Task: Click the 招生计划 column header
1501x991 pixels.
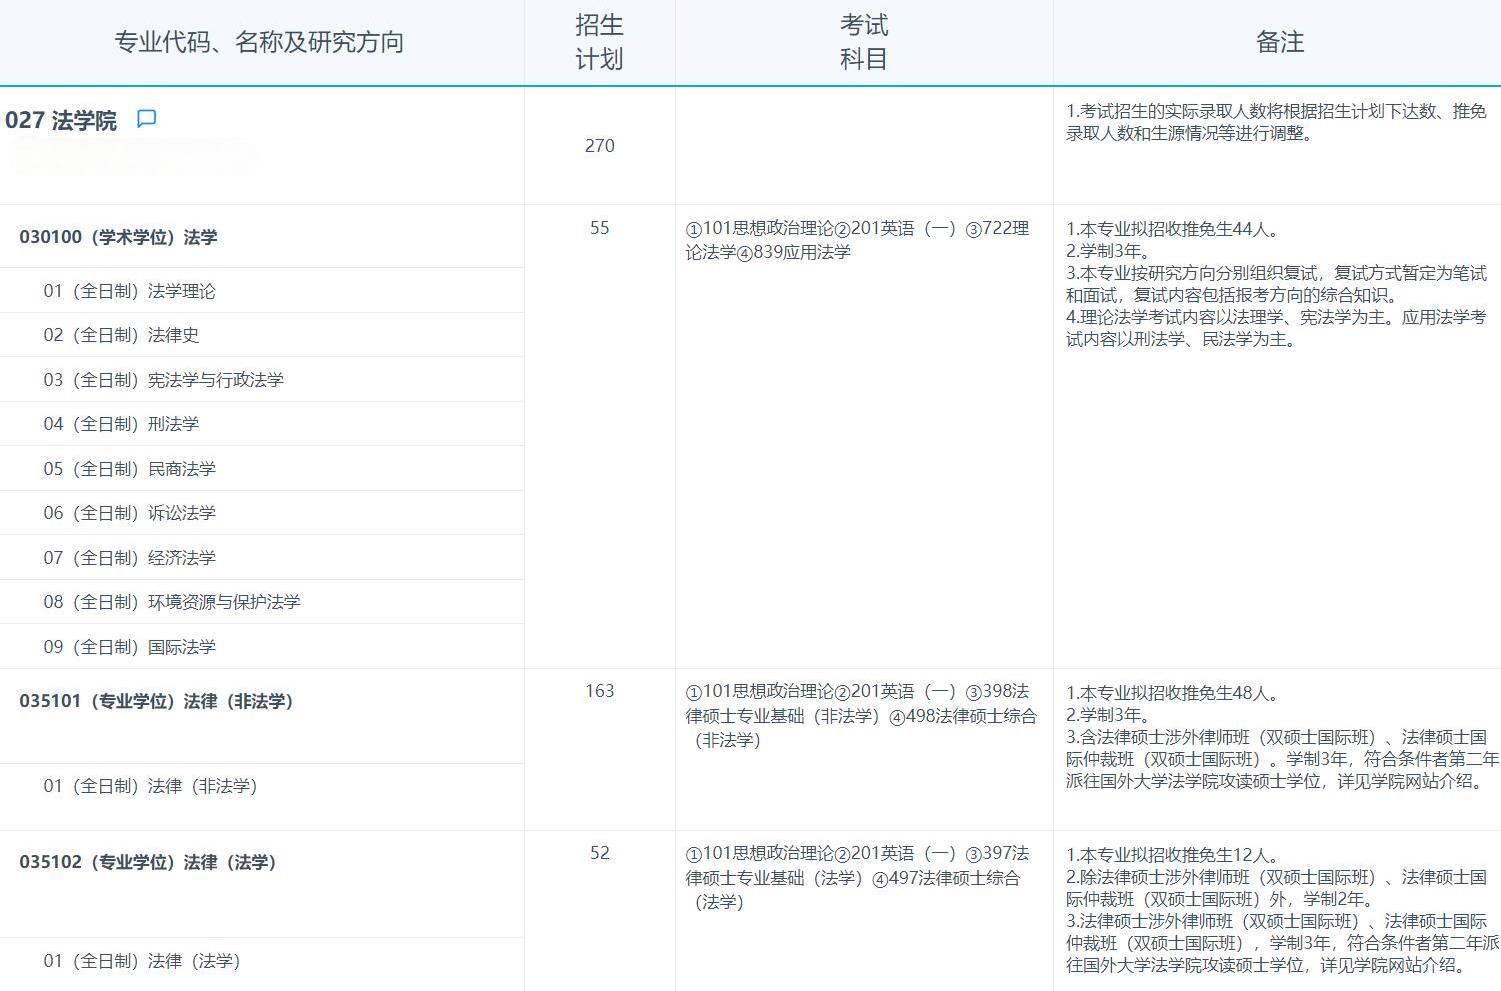Action: coord(598,42)
